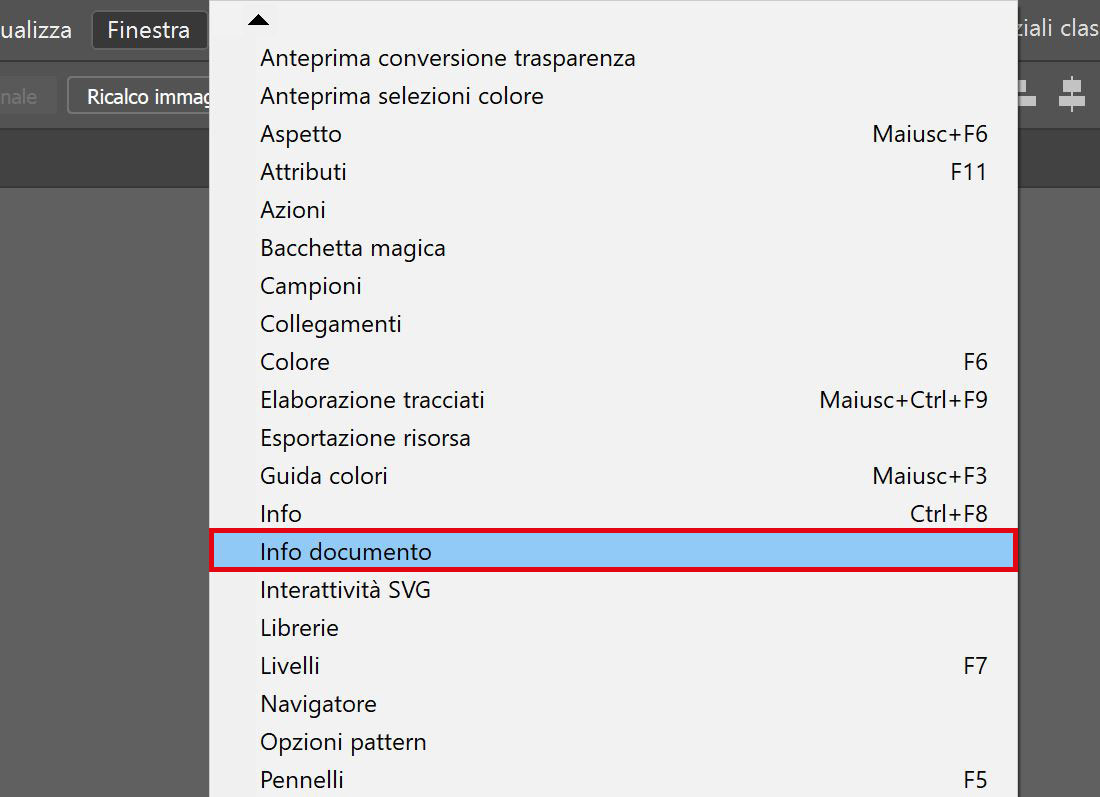Open the Bacchetta magica panel
1100x797 pixels.
pos(353,248)
